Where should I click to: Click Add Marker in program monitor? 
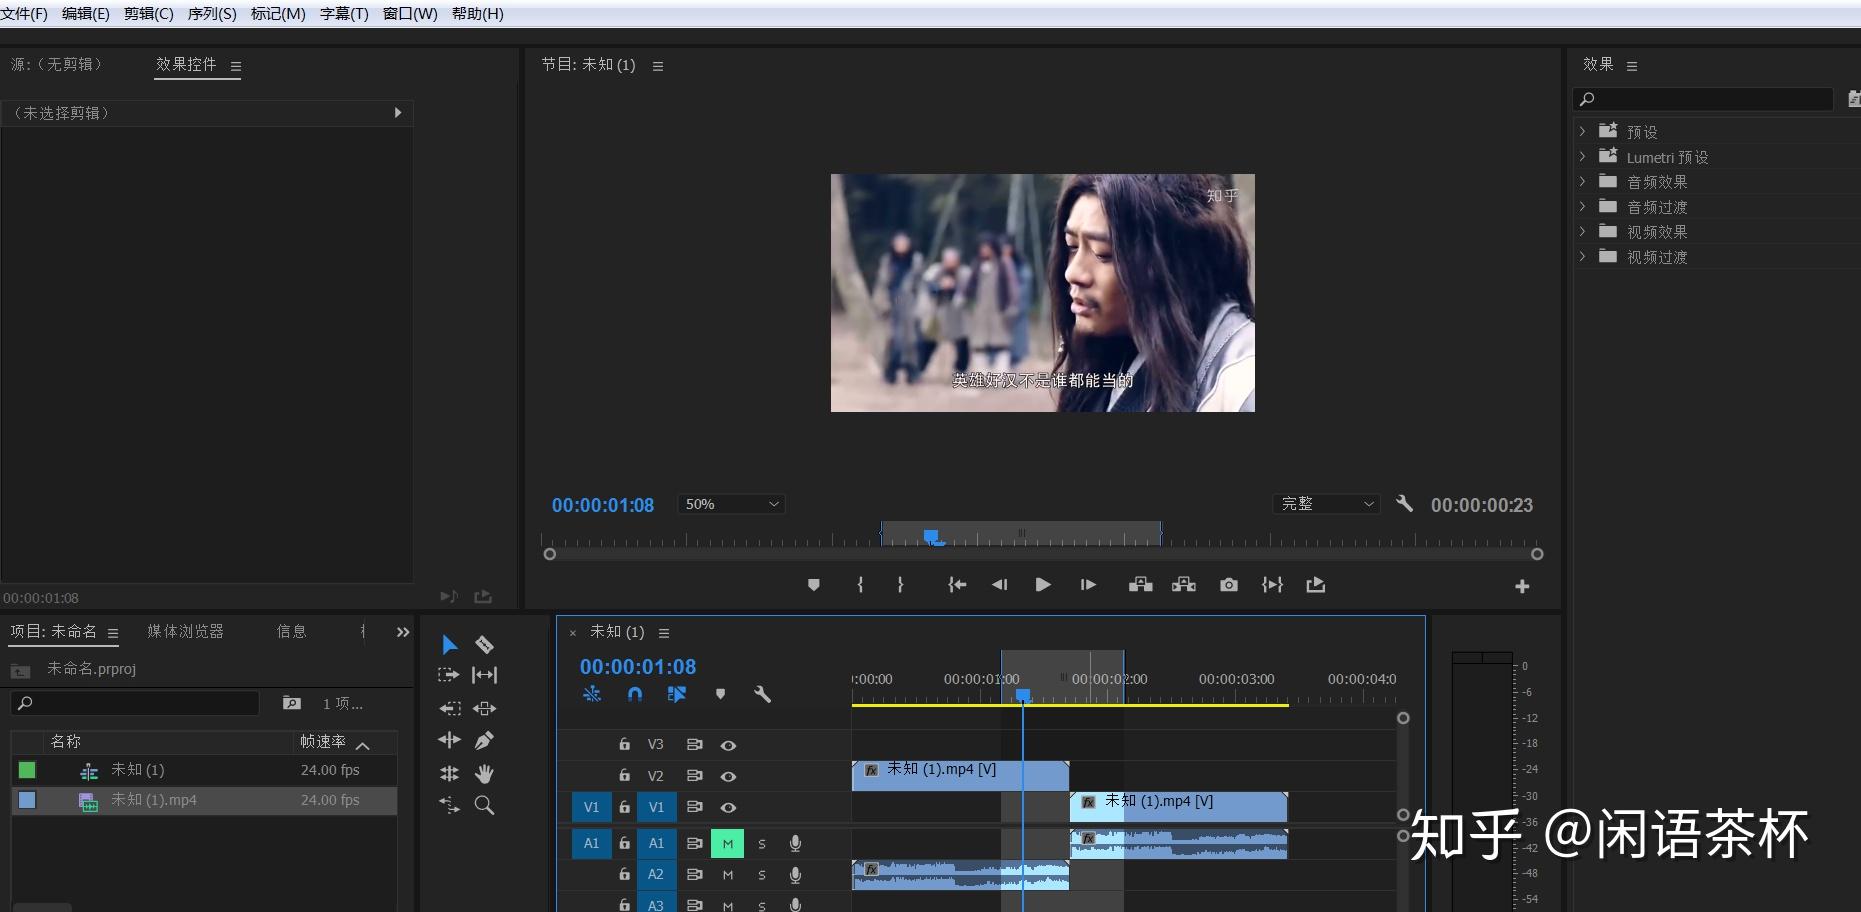(x=814, y=585)
